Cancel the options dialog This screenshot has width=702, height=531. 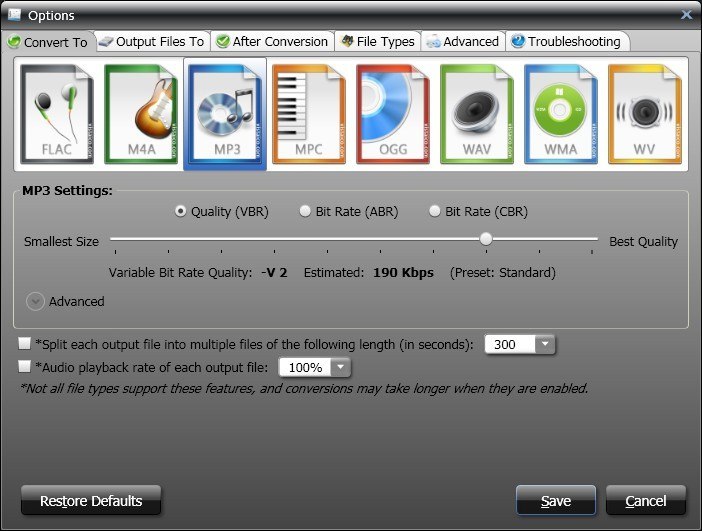[646, 501]
